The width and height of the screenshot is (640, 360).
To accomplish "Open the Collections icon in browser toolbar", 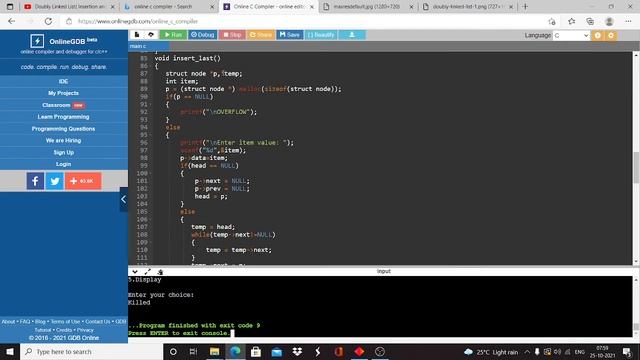I will point(590,21).
